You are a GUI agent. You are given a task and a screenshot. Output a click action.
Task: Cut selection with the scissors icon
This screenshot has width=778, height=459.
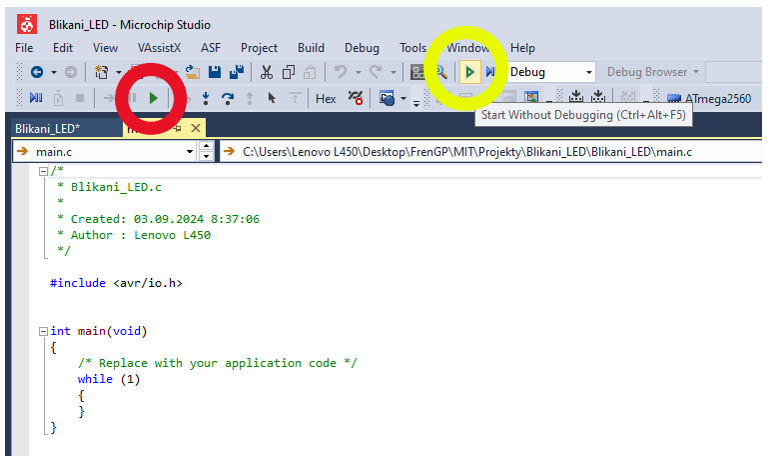tap(266, 72)
